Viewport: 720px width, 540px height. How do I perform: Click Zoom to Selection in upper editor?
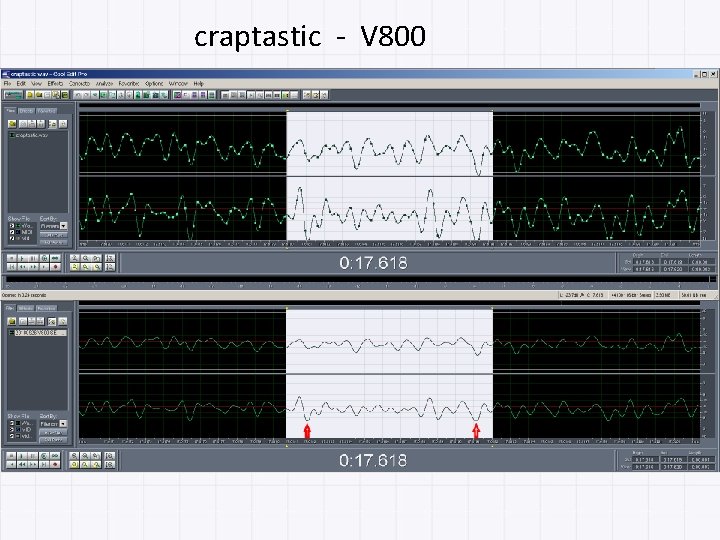coord(74,267)
